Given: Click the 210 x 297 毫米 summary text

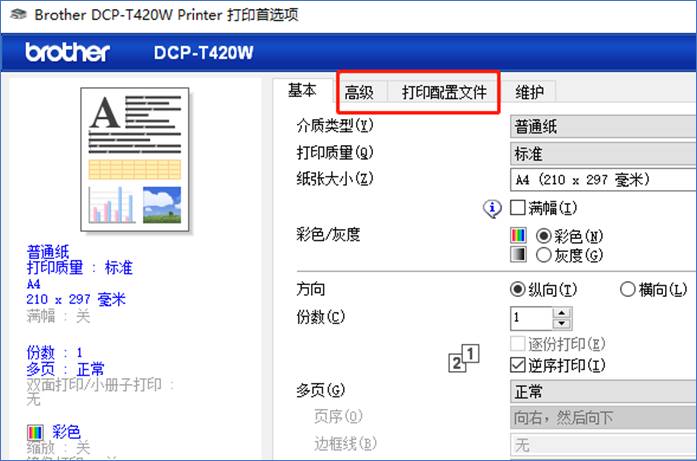Looking at the screenshot, I should (x=76, y=299).
